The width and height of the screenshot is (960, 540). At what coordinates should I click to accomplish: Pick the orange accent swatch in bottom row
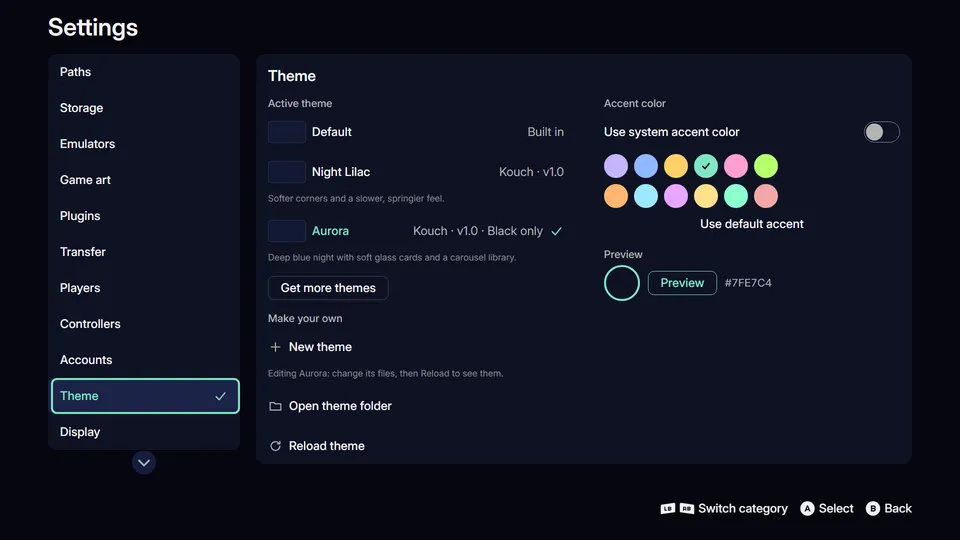tap(616, 196)
